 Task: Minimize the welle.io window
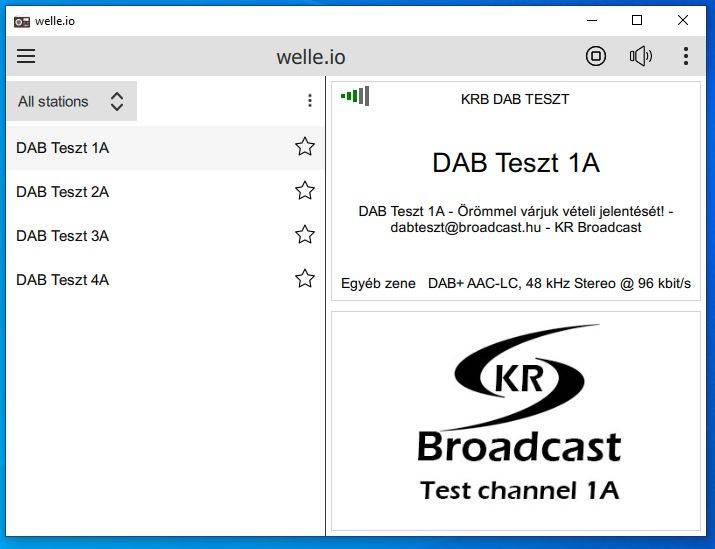(x=592, y=21)
